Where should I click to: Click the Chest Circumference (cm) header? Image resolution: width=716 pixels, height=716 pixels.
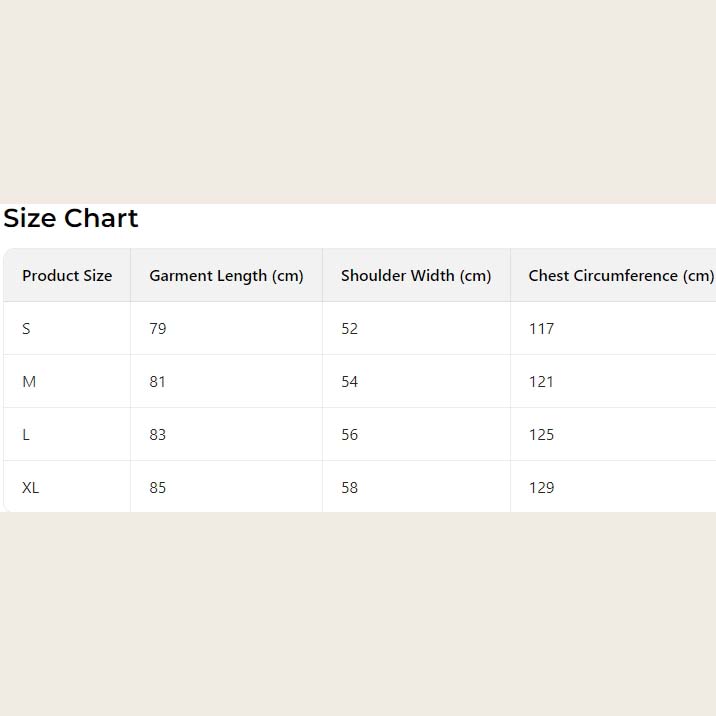pos(620,276)
